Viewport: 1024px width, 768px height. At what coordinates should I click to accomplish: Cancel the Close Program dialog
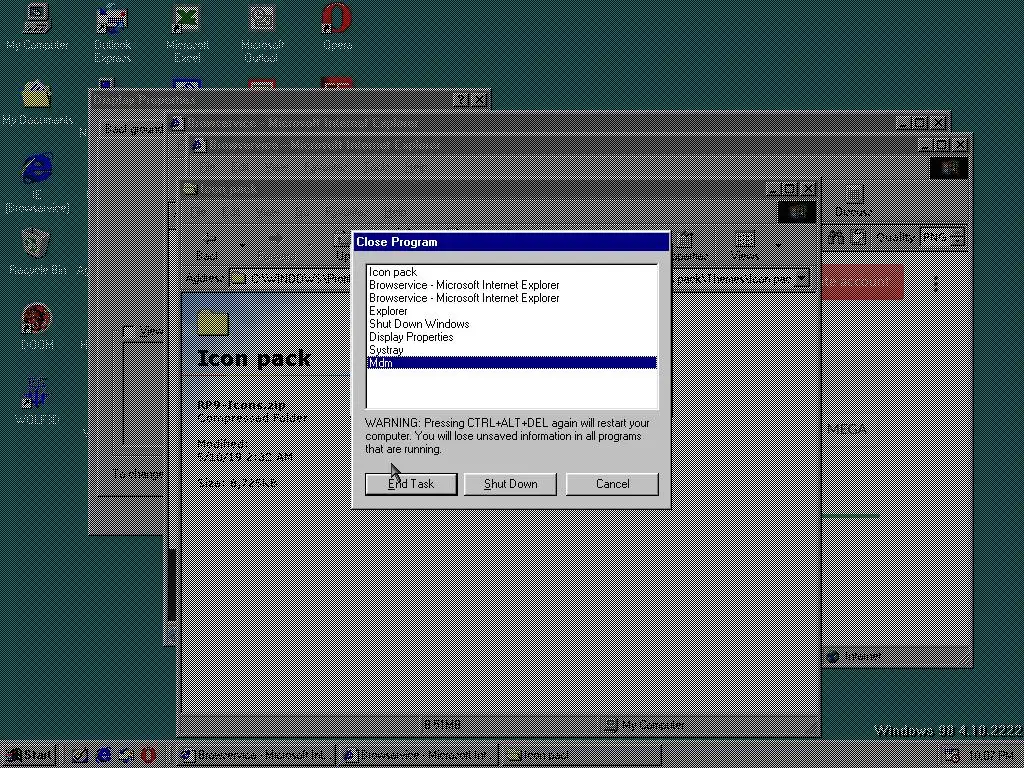(x=612, y=484)
